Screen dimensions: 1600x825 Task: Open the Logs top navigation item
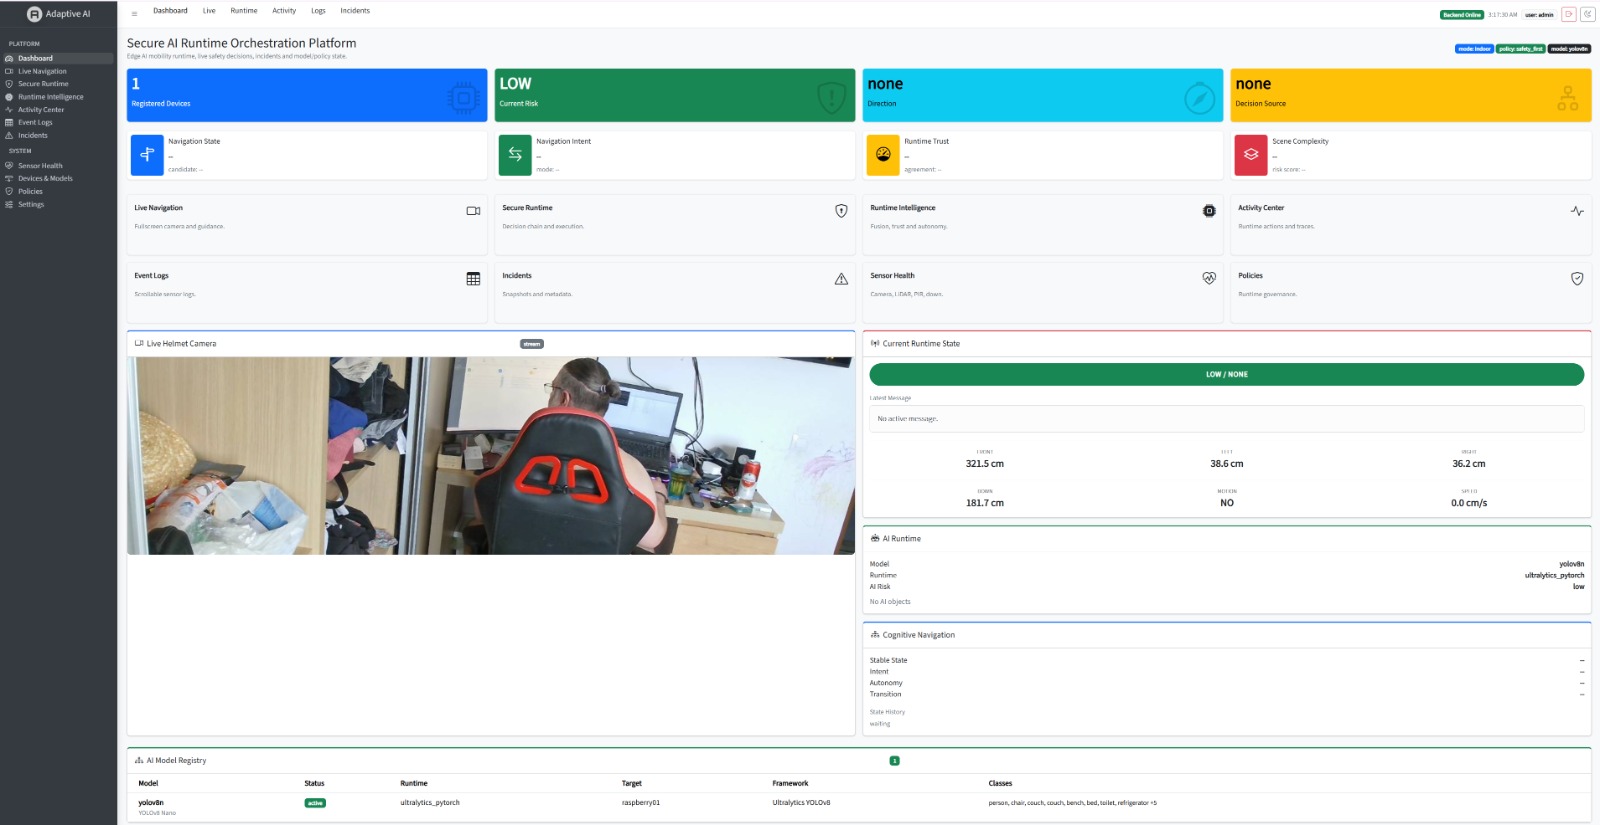[x=318, y=11]
